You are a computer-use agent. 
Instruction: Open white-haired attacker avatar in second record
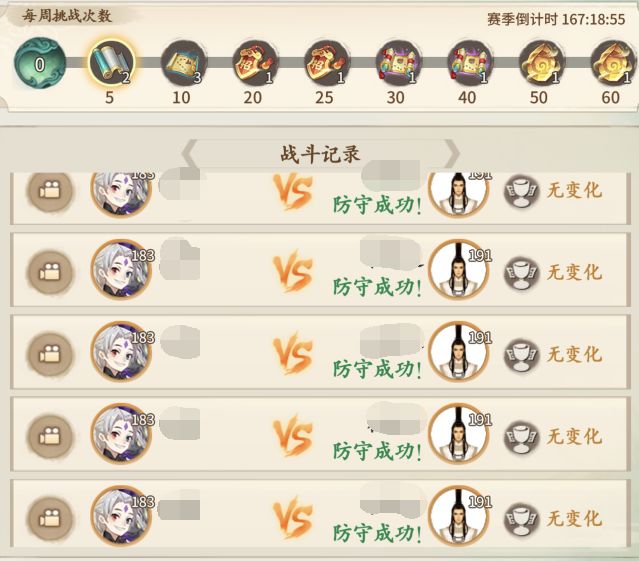coord(121,270)
